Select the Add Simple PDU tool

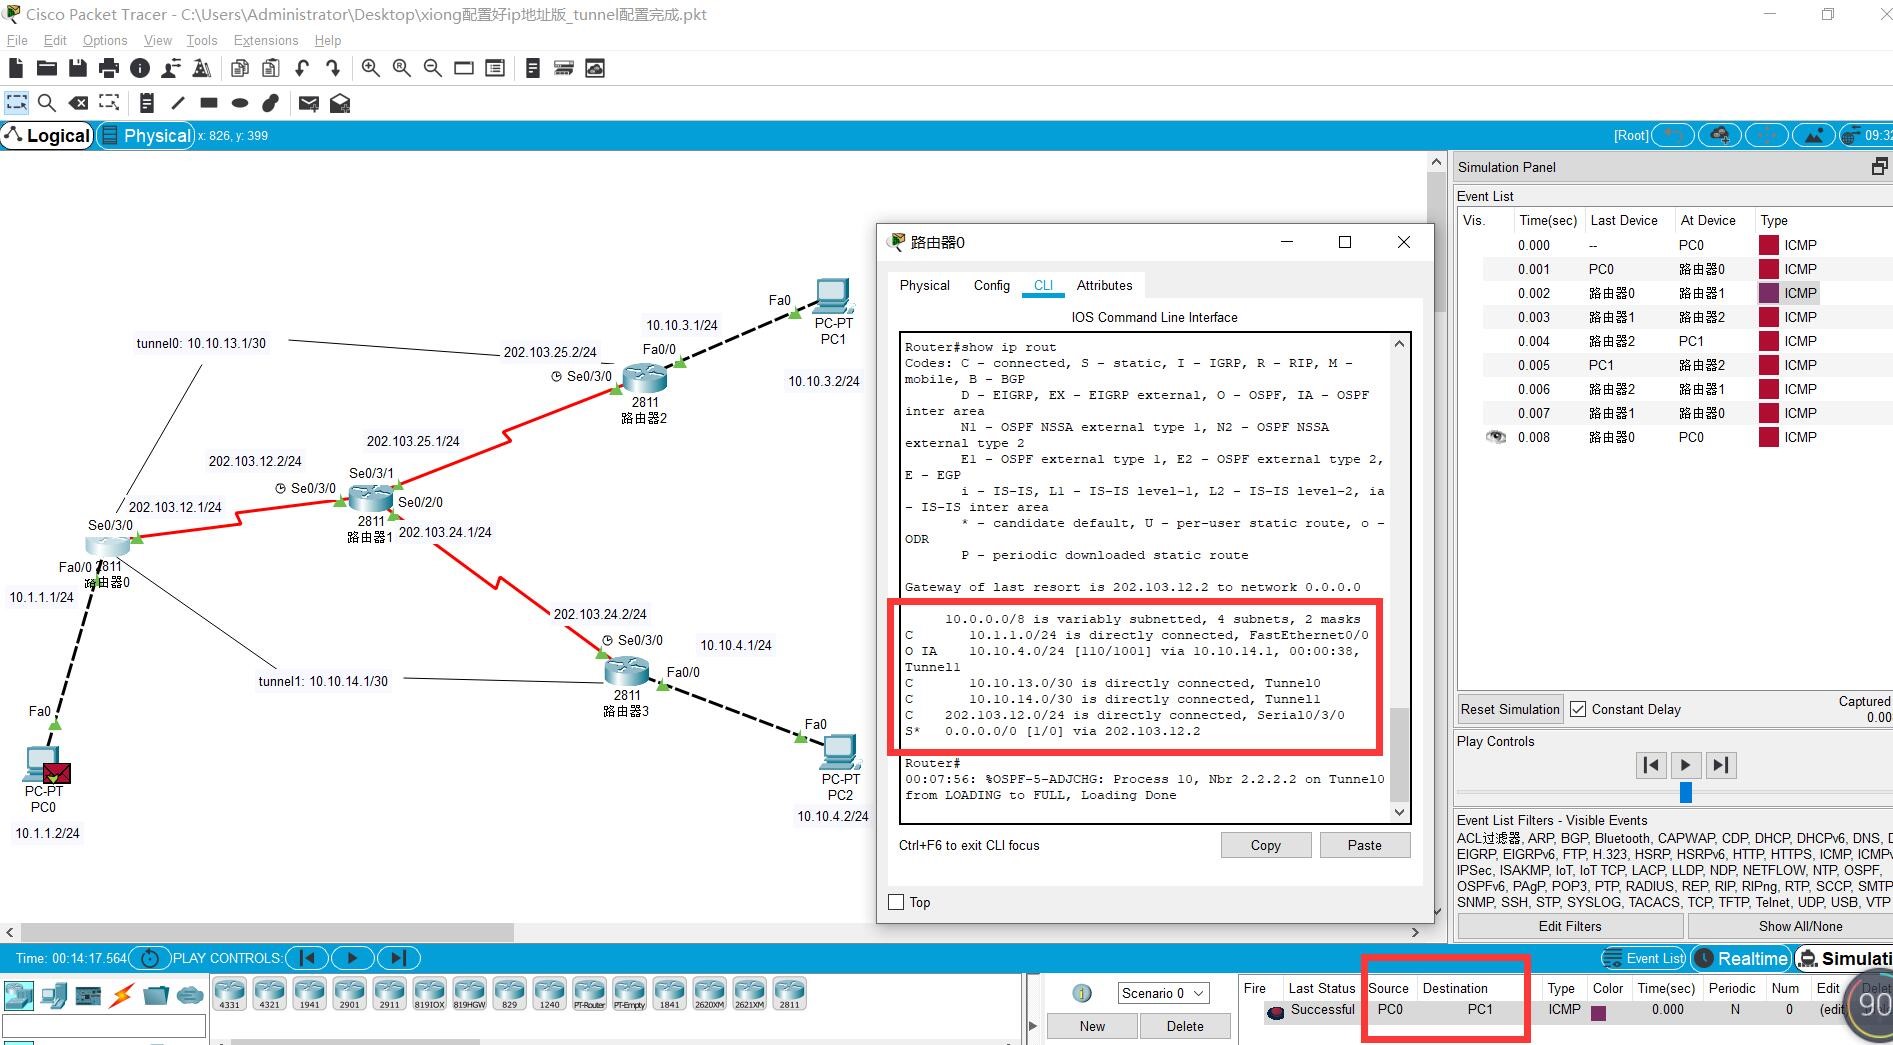pyautogui.click(x=308, y=102)
